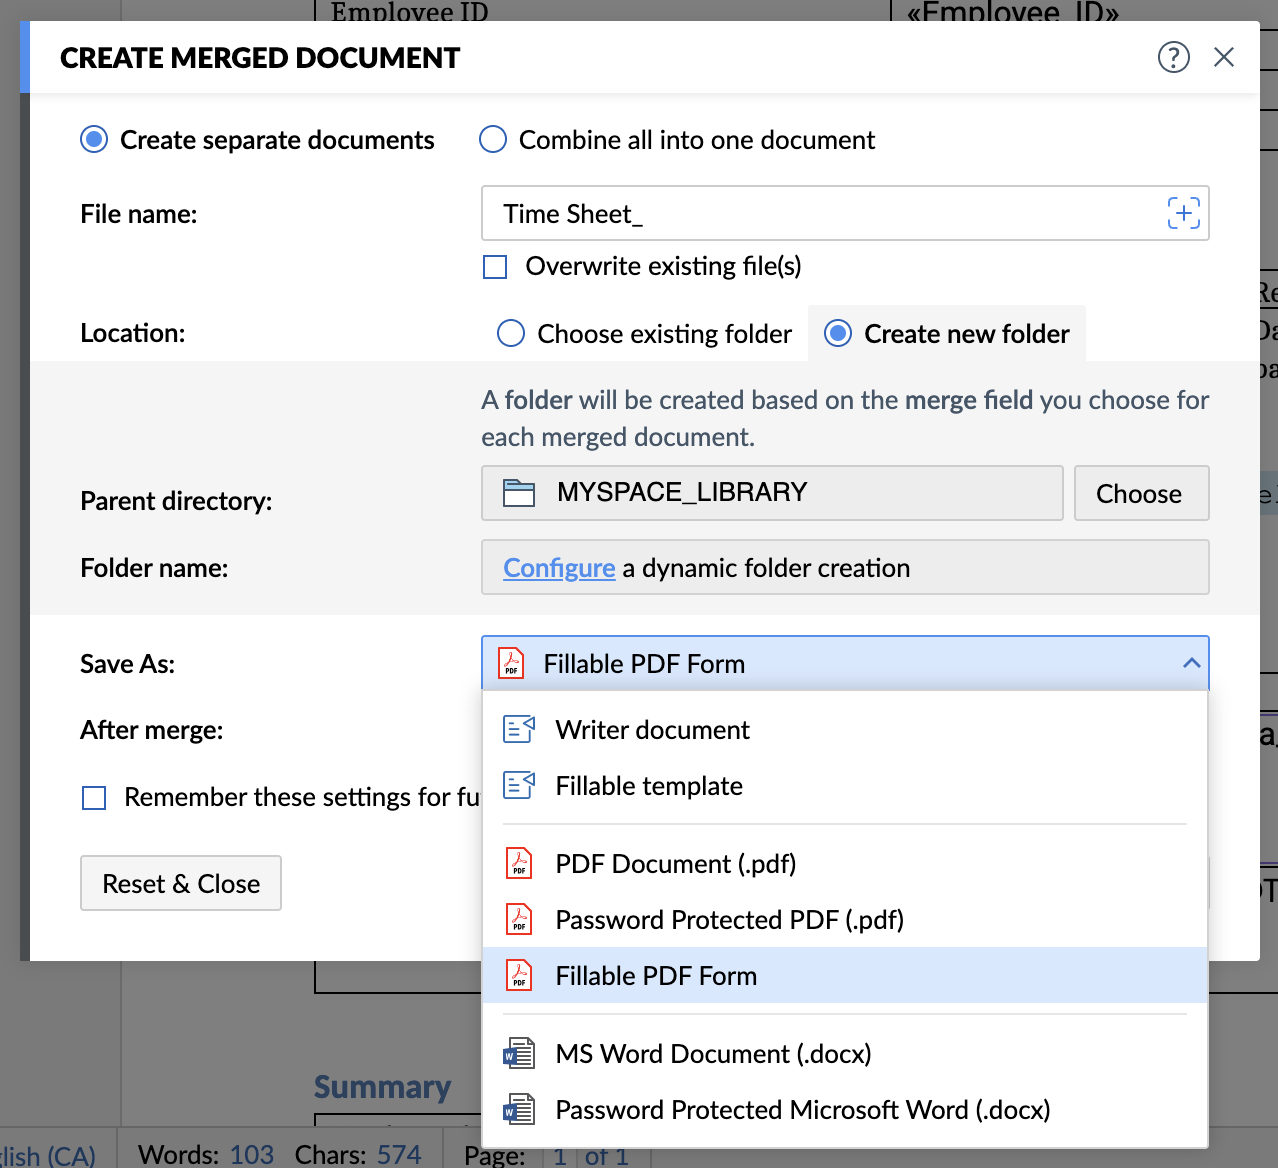Click the insert merge field icon in File name
1278x1168 pixels.
(1183, 213)
